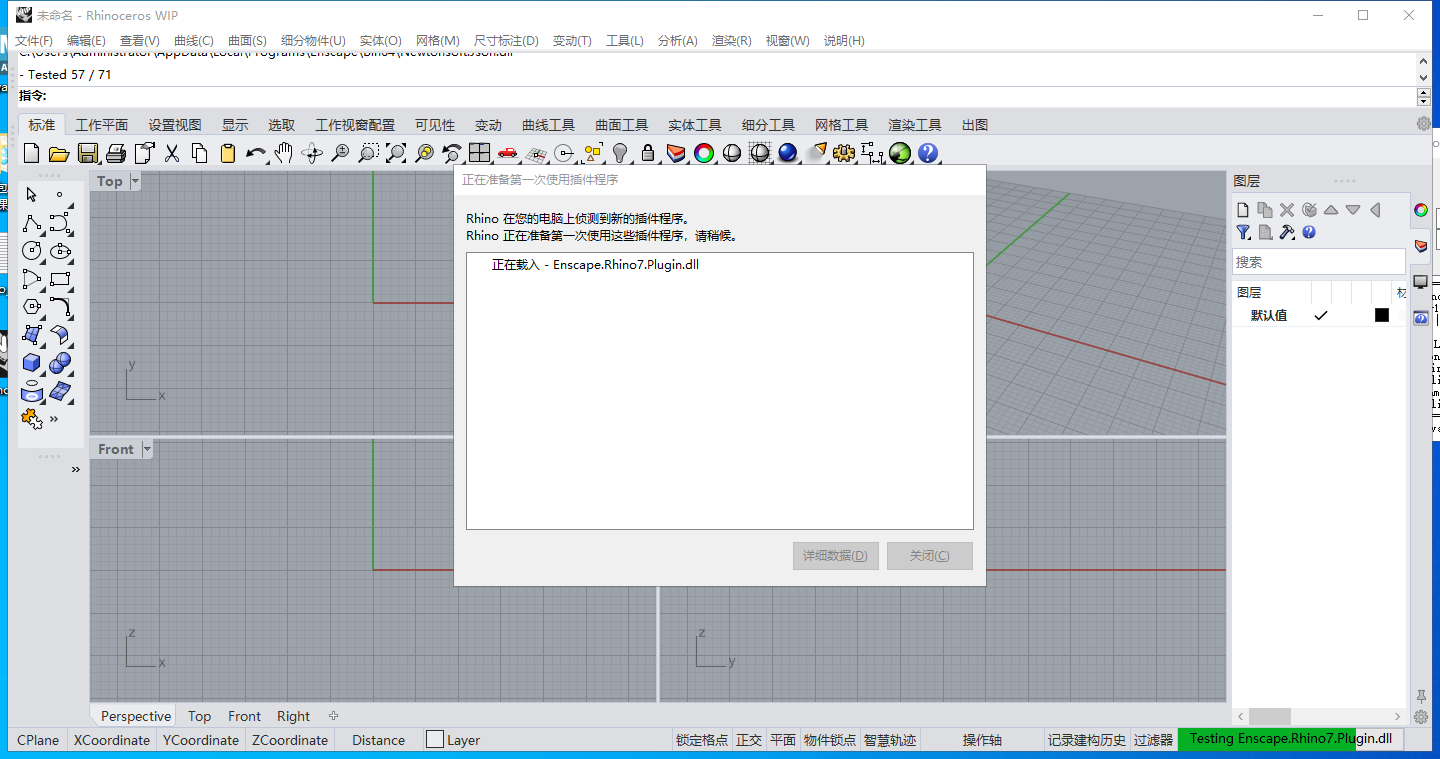
Task: Click the Paste clipboard icon
Action: pyautogui.click(x=227, y=153)
